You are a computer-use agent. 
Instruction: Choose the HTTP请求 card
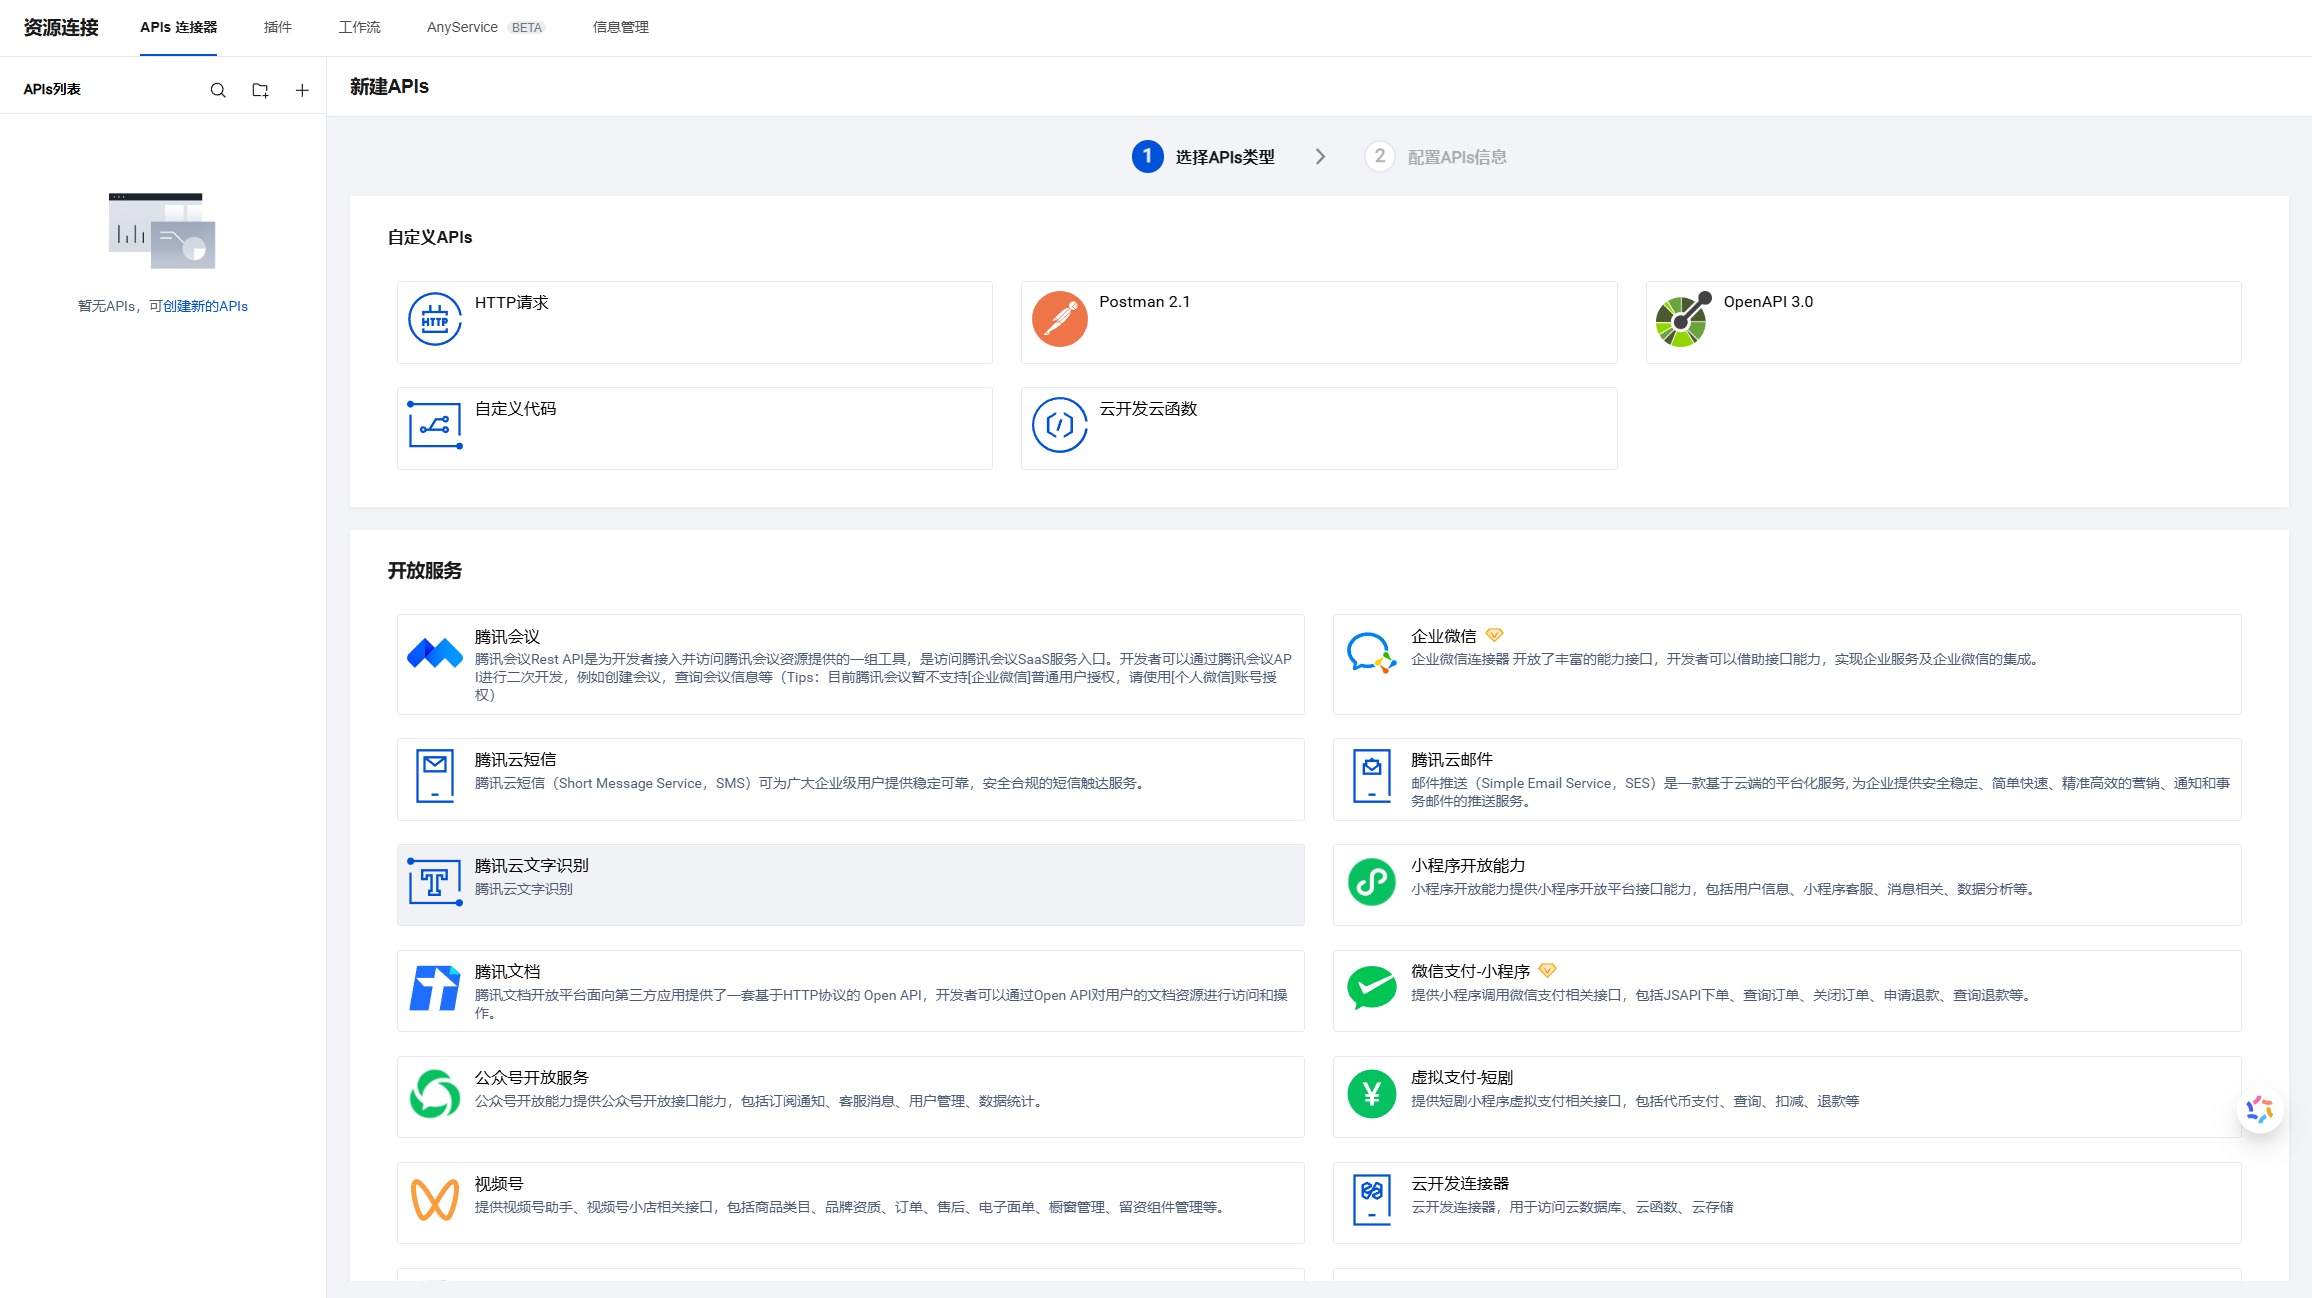click(x=695, y=322)
